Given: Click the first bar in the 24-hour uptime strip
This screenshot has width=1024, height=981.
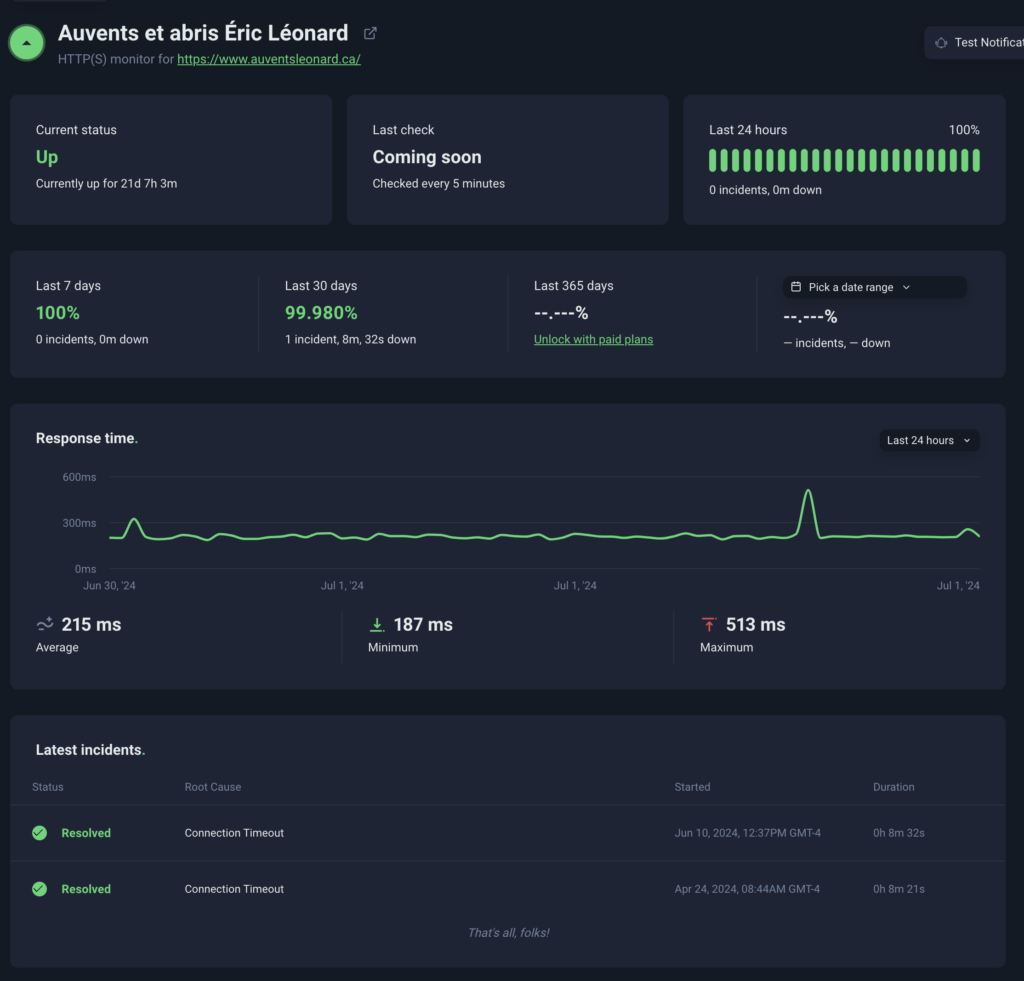Looking at the screenshot, I should [713, 160].
